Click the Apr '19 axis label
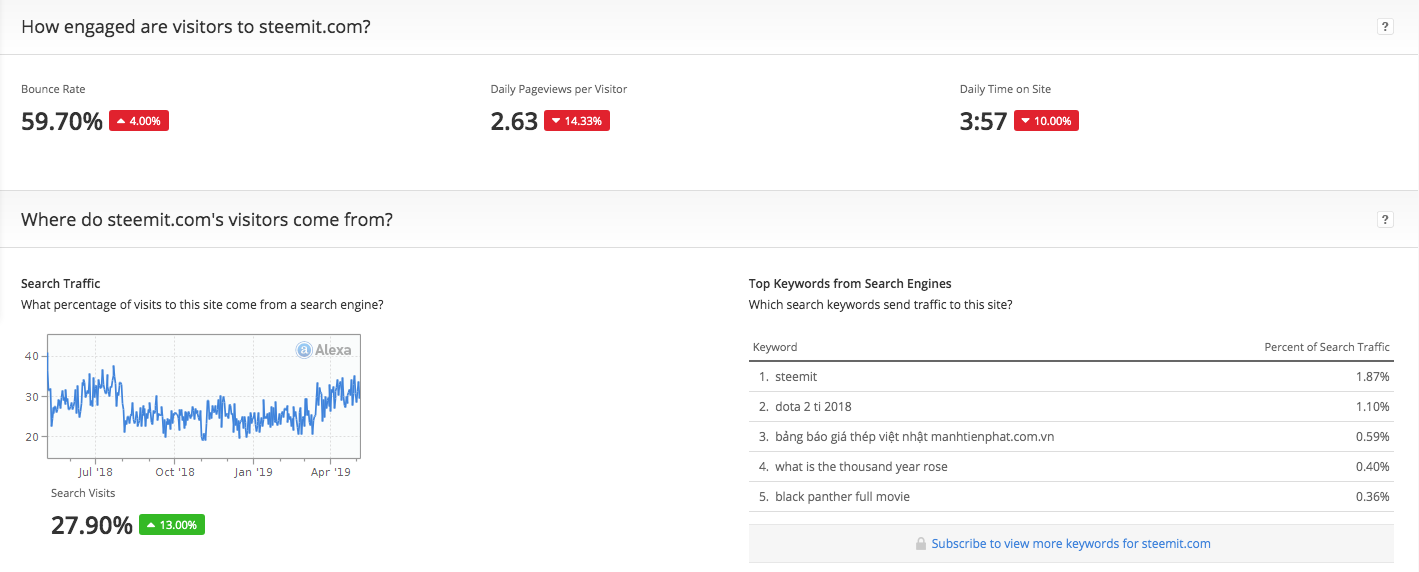Image resolution: width=1419 pixels, height=572 pixels. click(330, 472)
